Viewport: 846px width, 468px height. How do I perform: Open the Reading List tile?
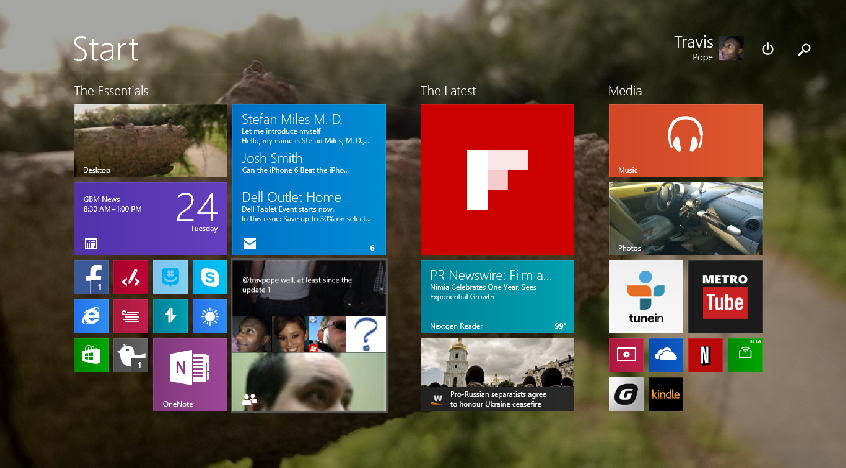tap(131, 316)
